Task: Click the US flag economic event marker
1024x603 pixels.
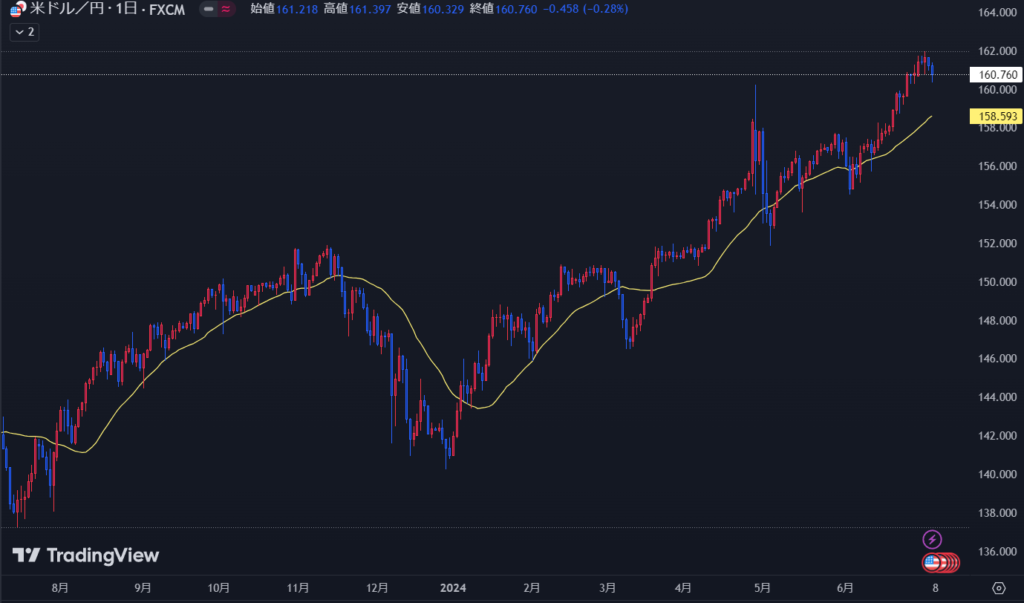Action: coord(934,563)
